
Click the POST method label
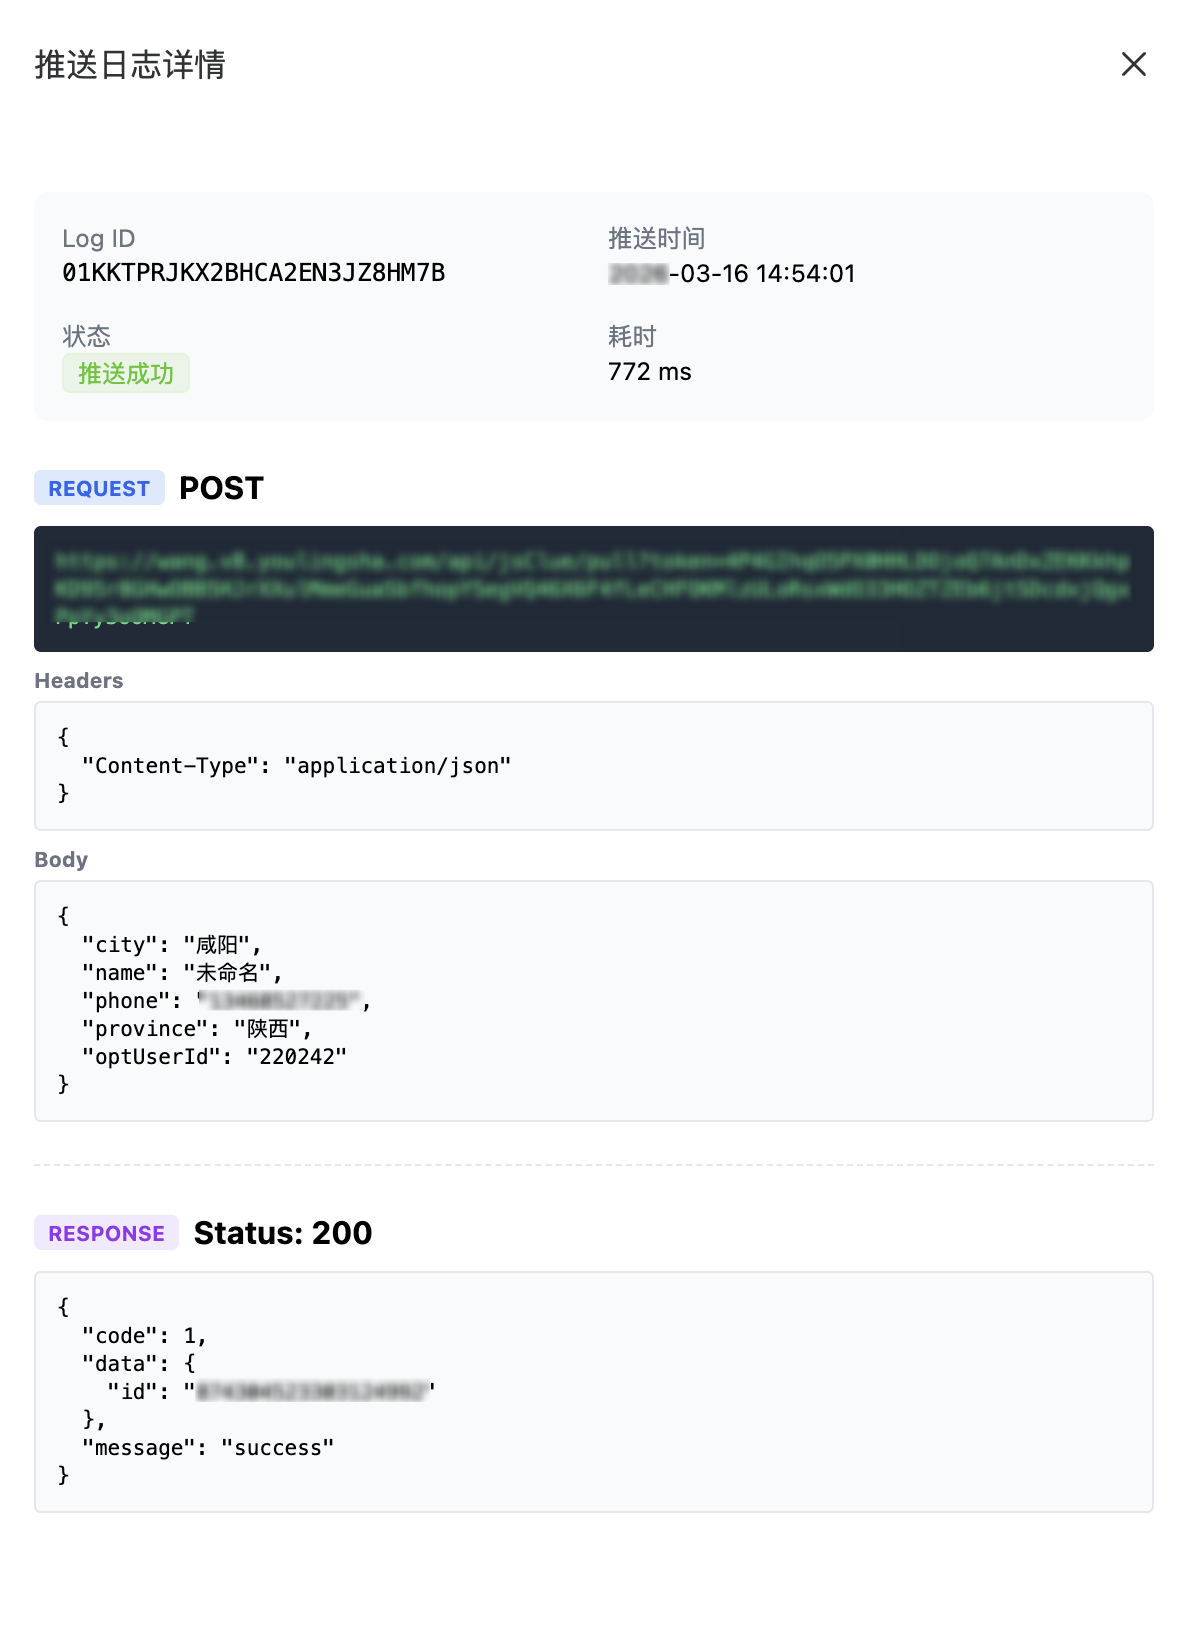click(221, 489)
